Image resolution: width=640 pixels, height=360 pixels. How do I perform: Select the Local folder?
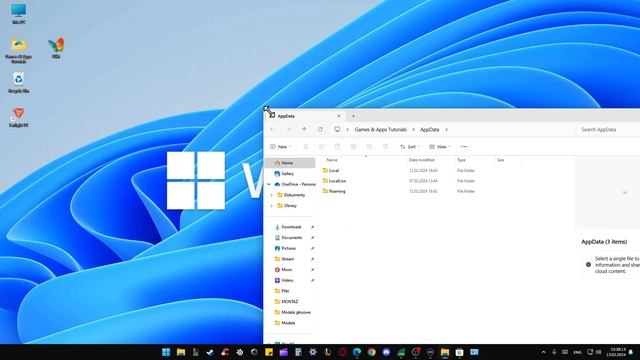[331, 171]
